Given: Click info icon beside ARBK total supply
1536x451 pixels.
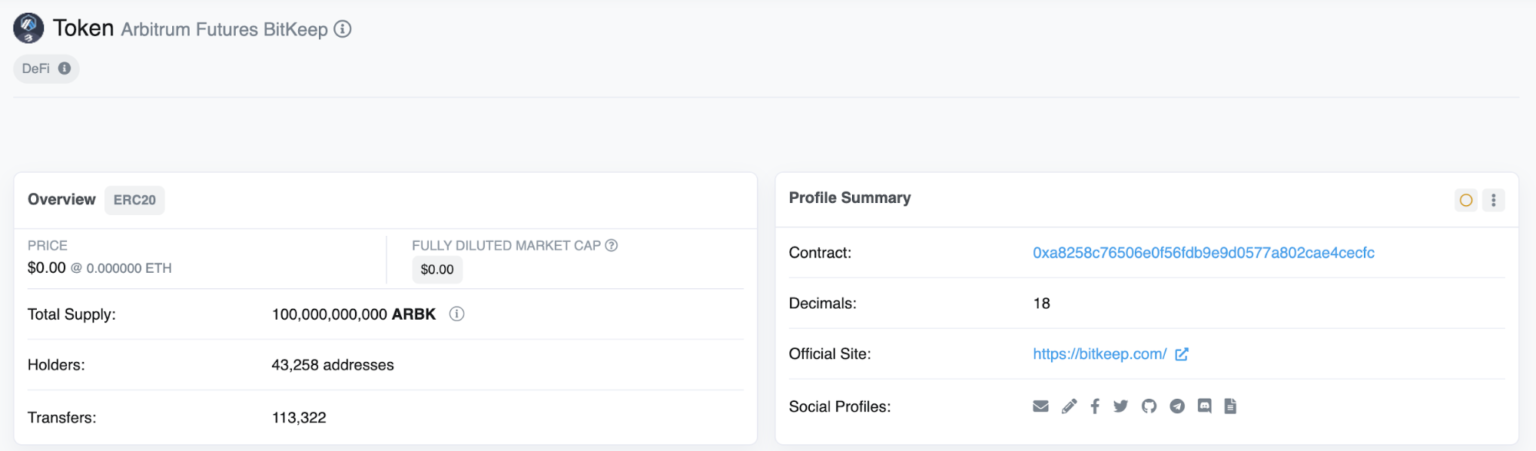Looking at the screenshot, I should click(x=457, y=314).
